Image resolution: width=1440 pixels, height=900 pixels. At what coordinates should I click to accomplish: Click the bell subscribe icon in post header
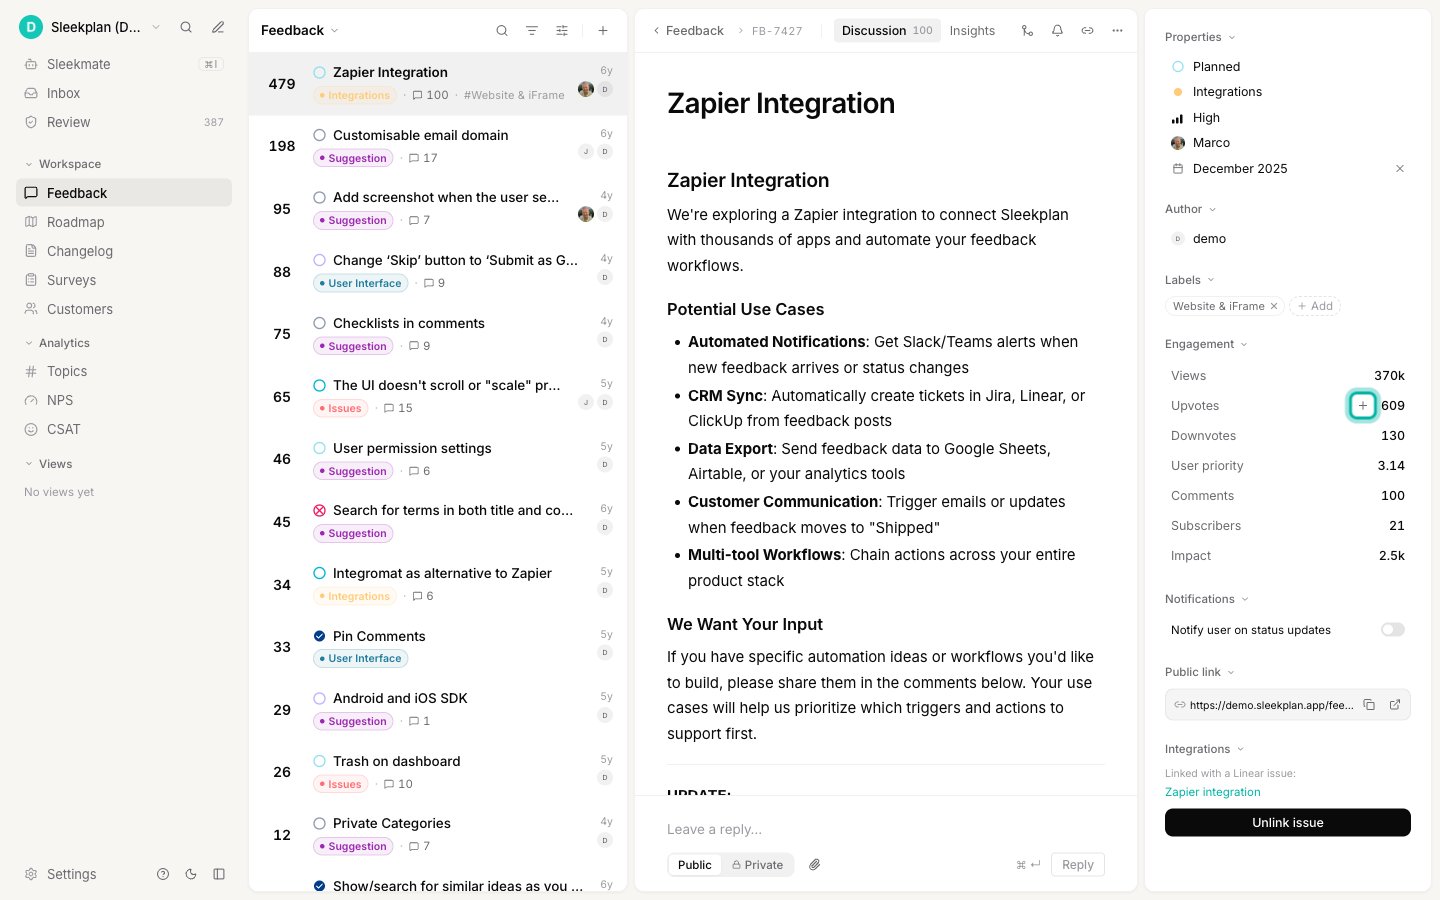click(1057, 31)
